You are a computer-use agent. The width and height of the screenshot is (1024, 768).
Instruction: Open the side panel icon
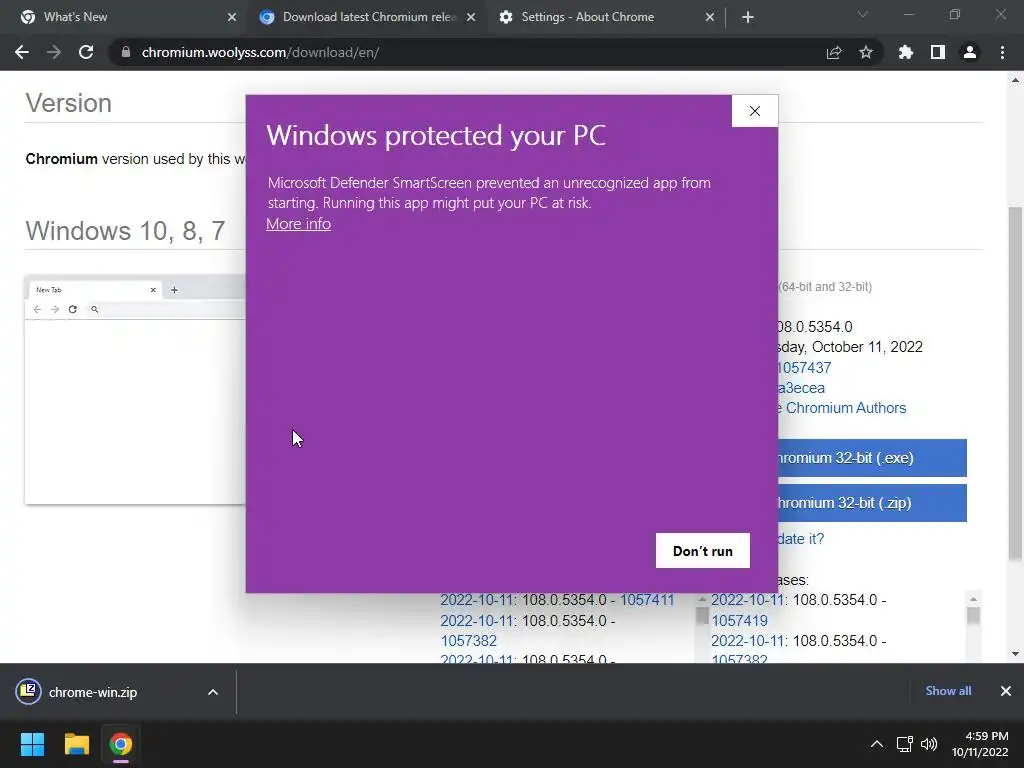click(937, 52)
